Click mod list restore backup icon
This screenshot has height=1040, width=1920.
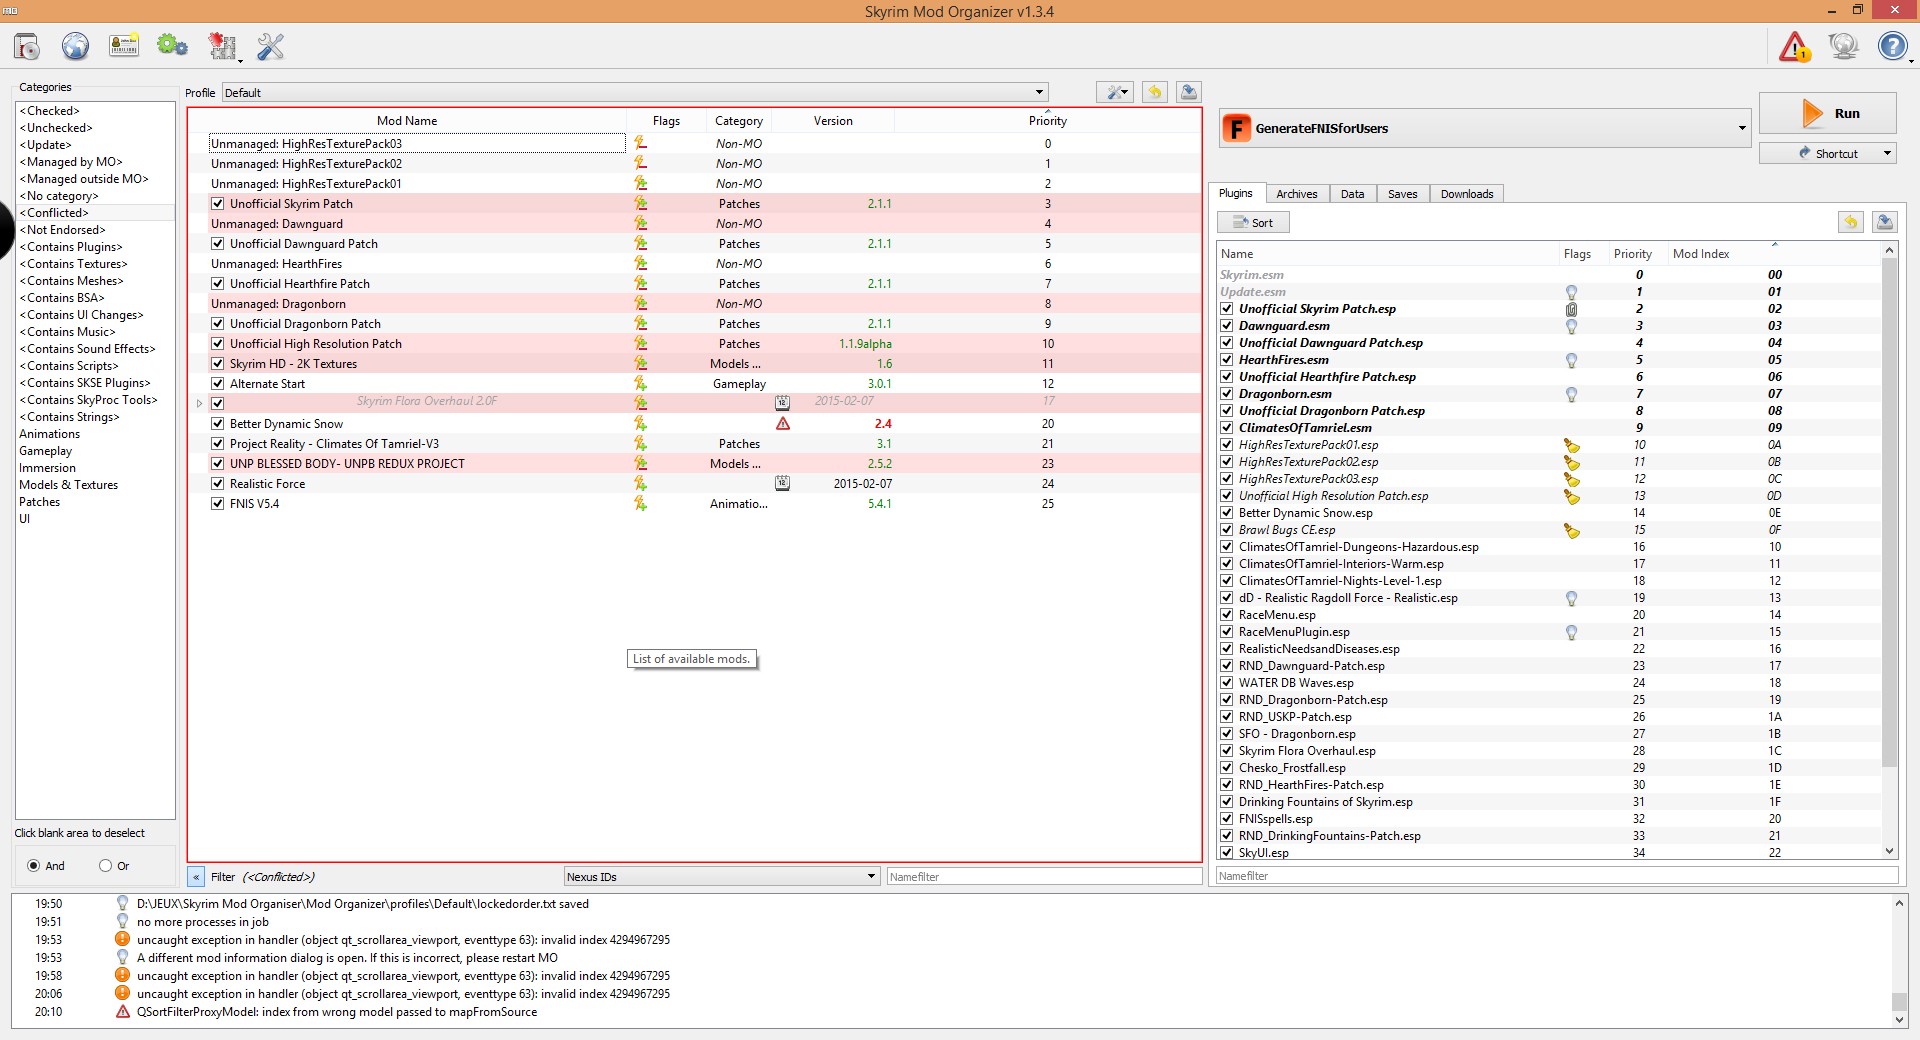point(1154,92)
